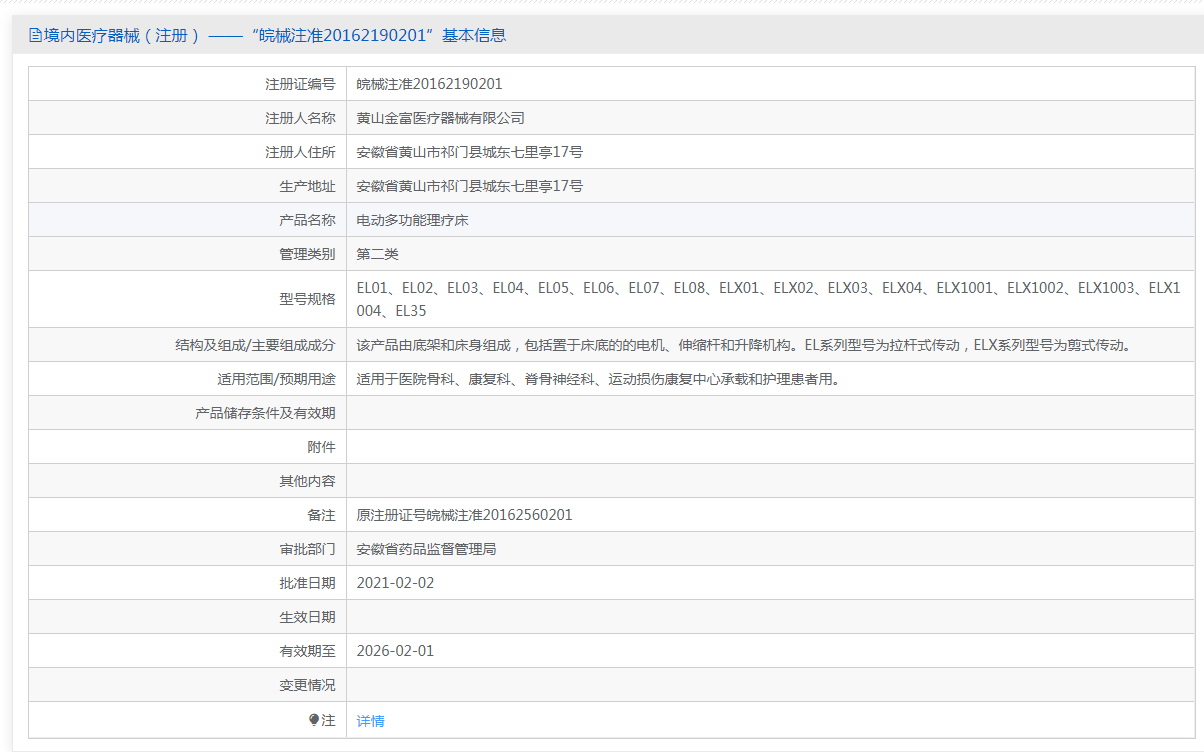
Task: Click the approval date 2021-02-02
Action: [x=395, y=583]
